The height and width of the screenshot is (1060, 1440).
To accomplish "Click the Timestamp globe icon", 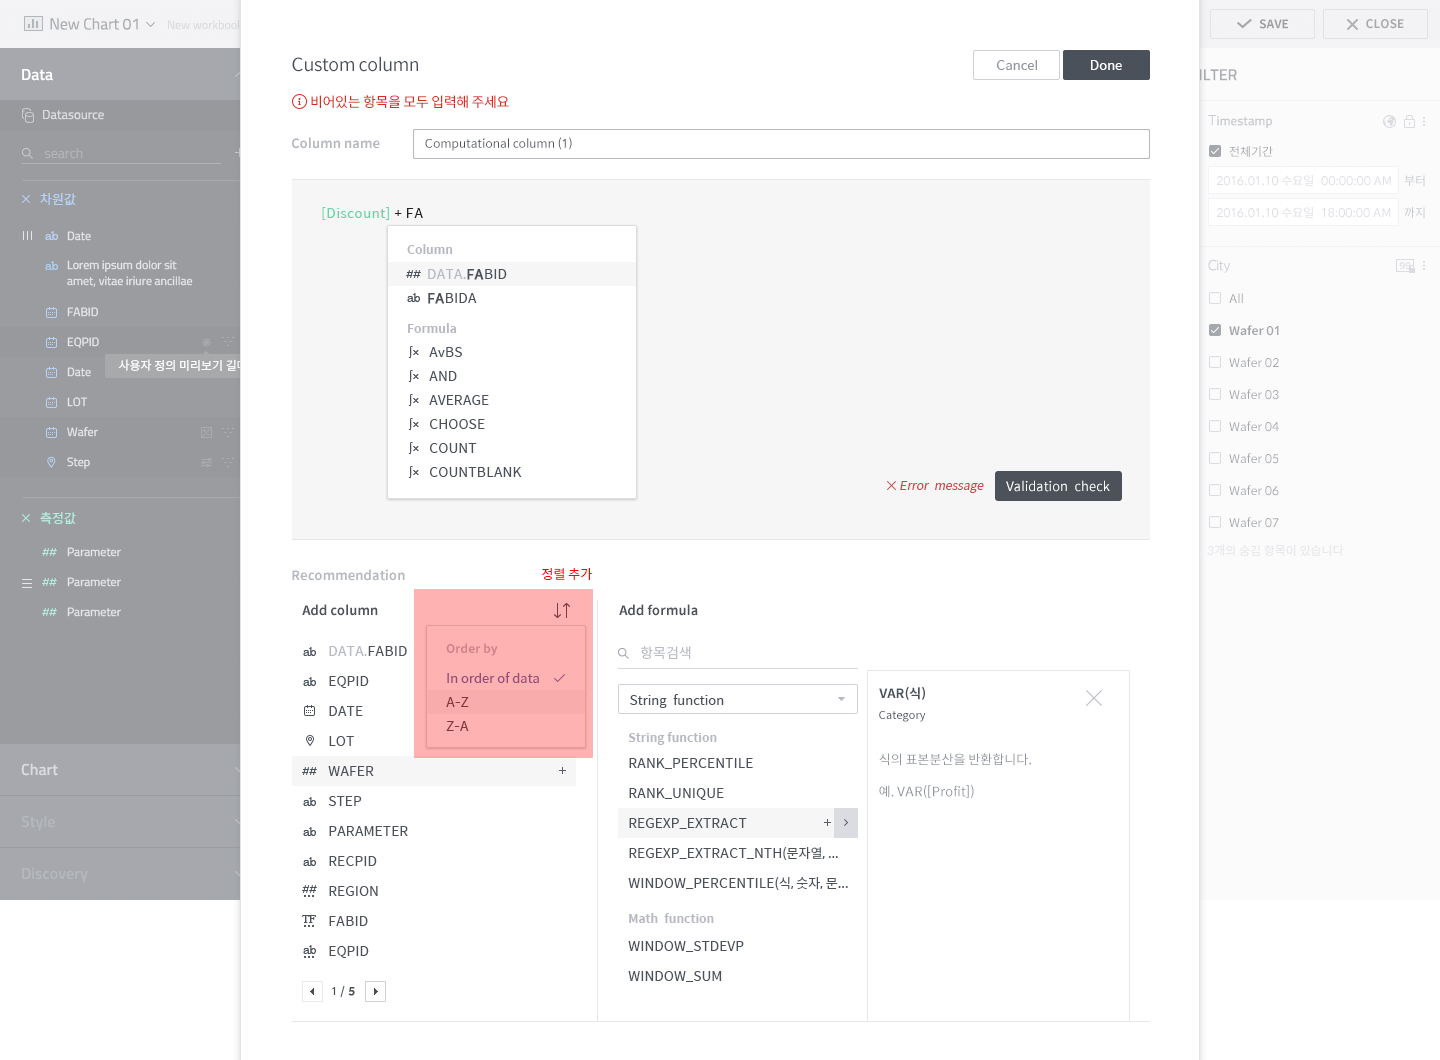I will click(1389, 121).
